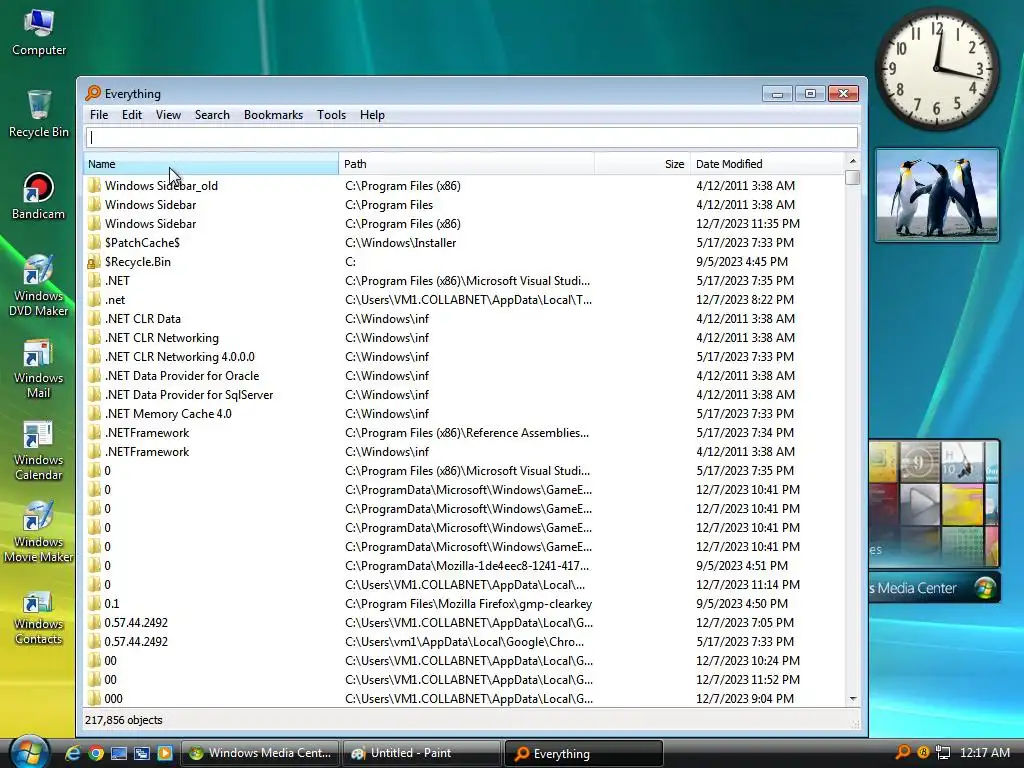Image resolution: width=1024 pixels, height=768 pixels.
Task: Click the 217,856 objects status text
Action: (x=123, y=720)
